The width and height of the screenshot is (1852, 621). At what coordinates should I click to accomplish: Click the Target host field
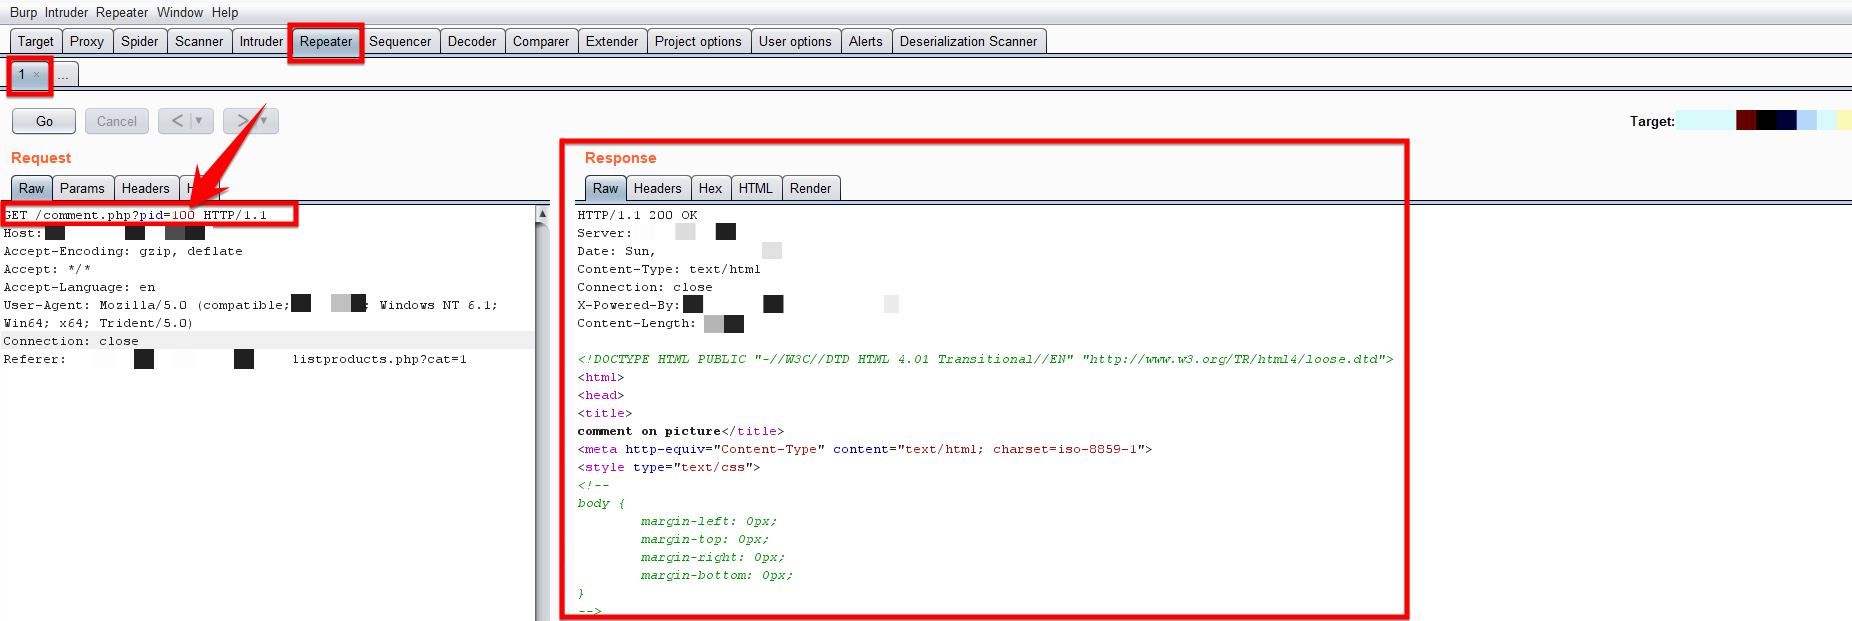(x=1762, y=121)
